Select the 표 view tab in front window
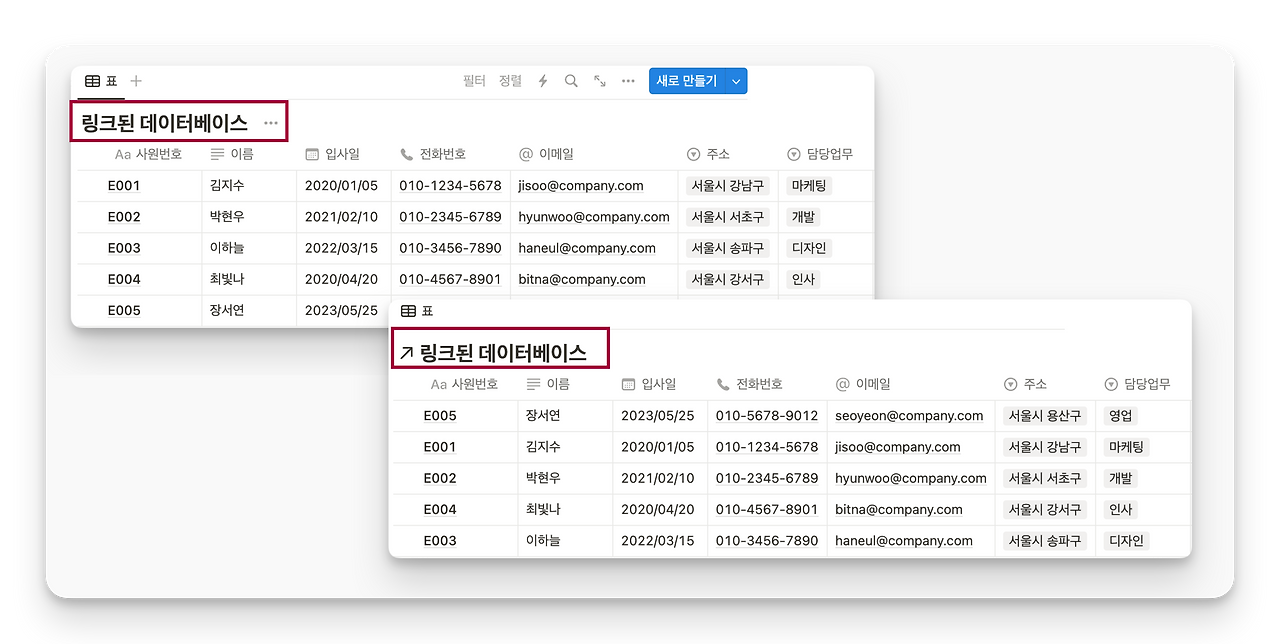The image size is (1280, 644). coord(417,311)
